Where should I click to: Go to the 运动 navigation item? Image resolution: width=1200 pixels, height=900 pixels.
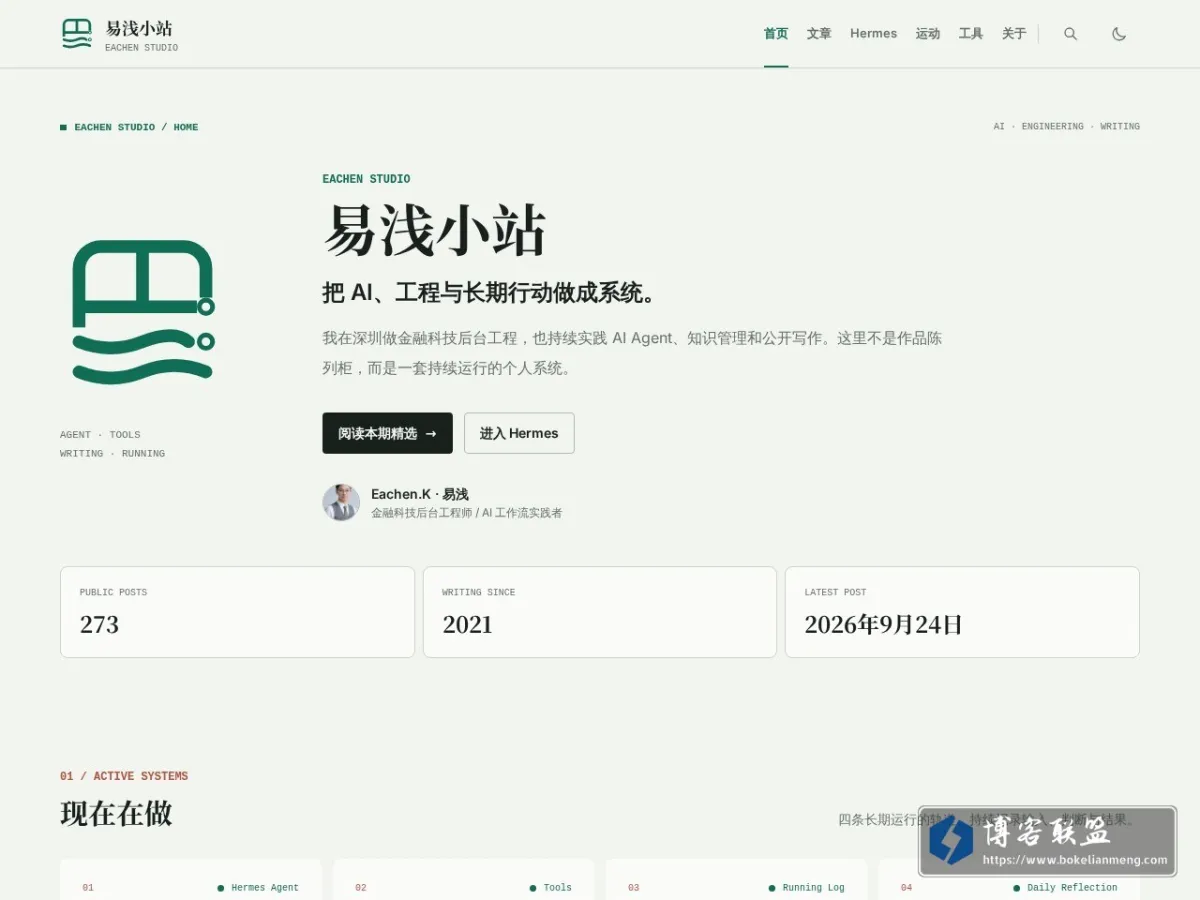pyautogui.click(x=928, y=34)
